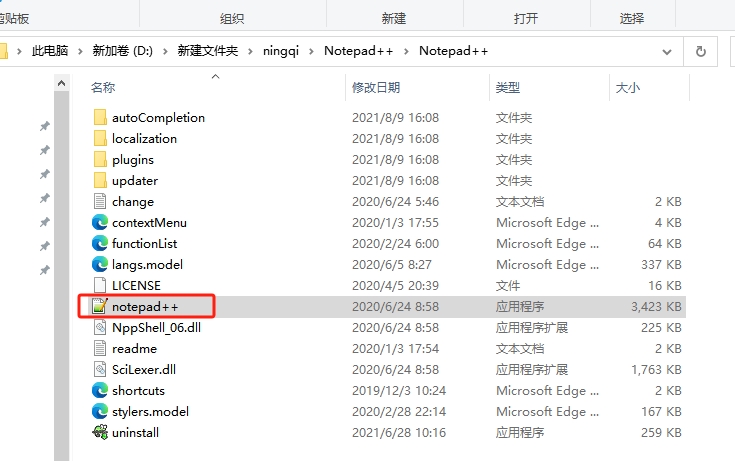The image size is (735, 461).
Task: Expand the chevron before 此电脑
Action: [x=19, y=51]
